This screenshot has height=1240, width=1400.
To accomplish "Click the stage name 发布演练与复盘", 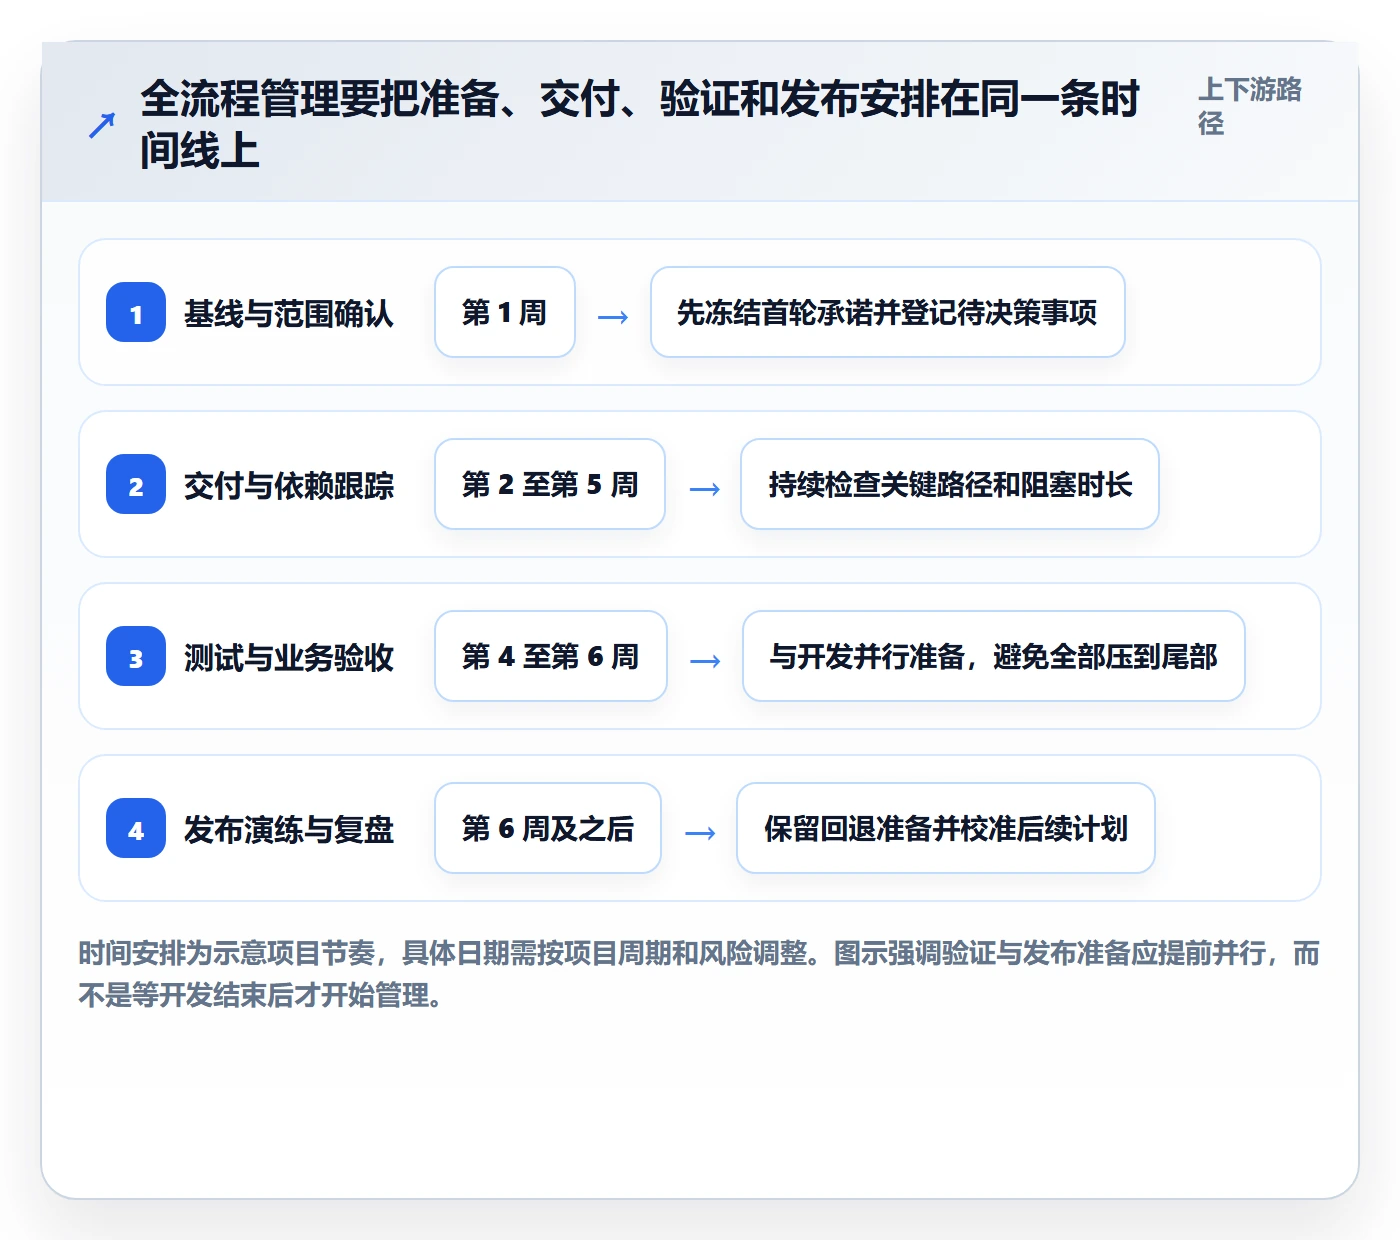I will tap(289, 829).
